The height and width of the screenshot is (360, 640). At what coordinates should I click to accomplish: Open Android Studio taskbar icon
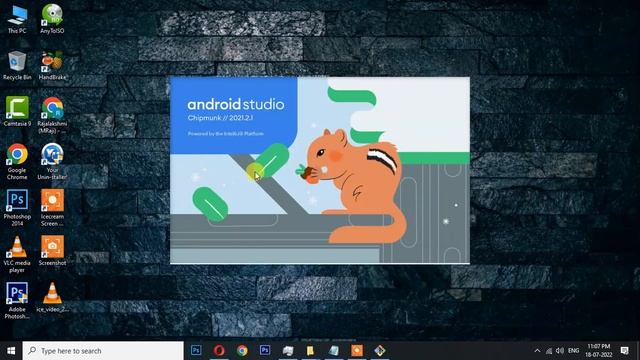coord(380,350)
